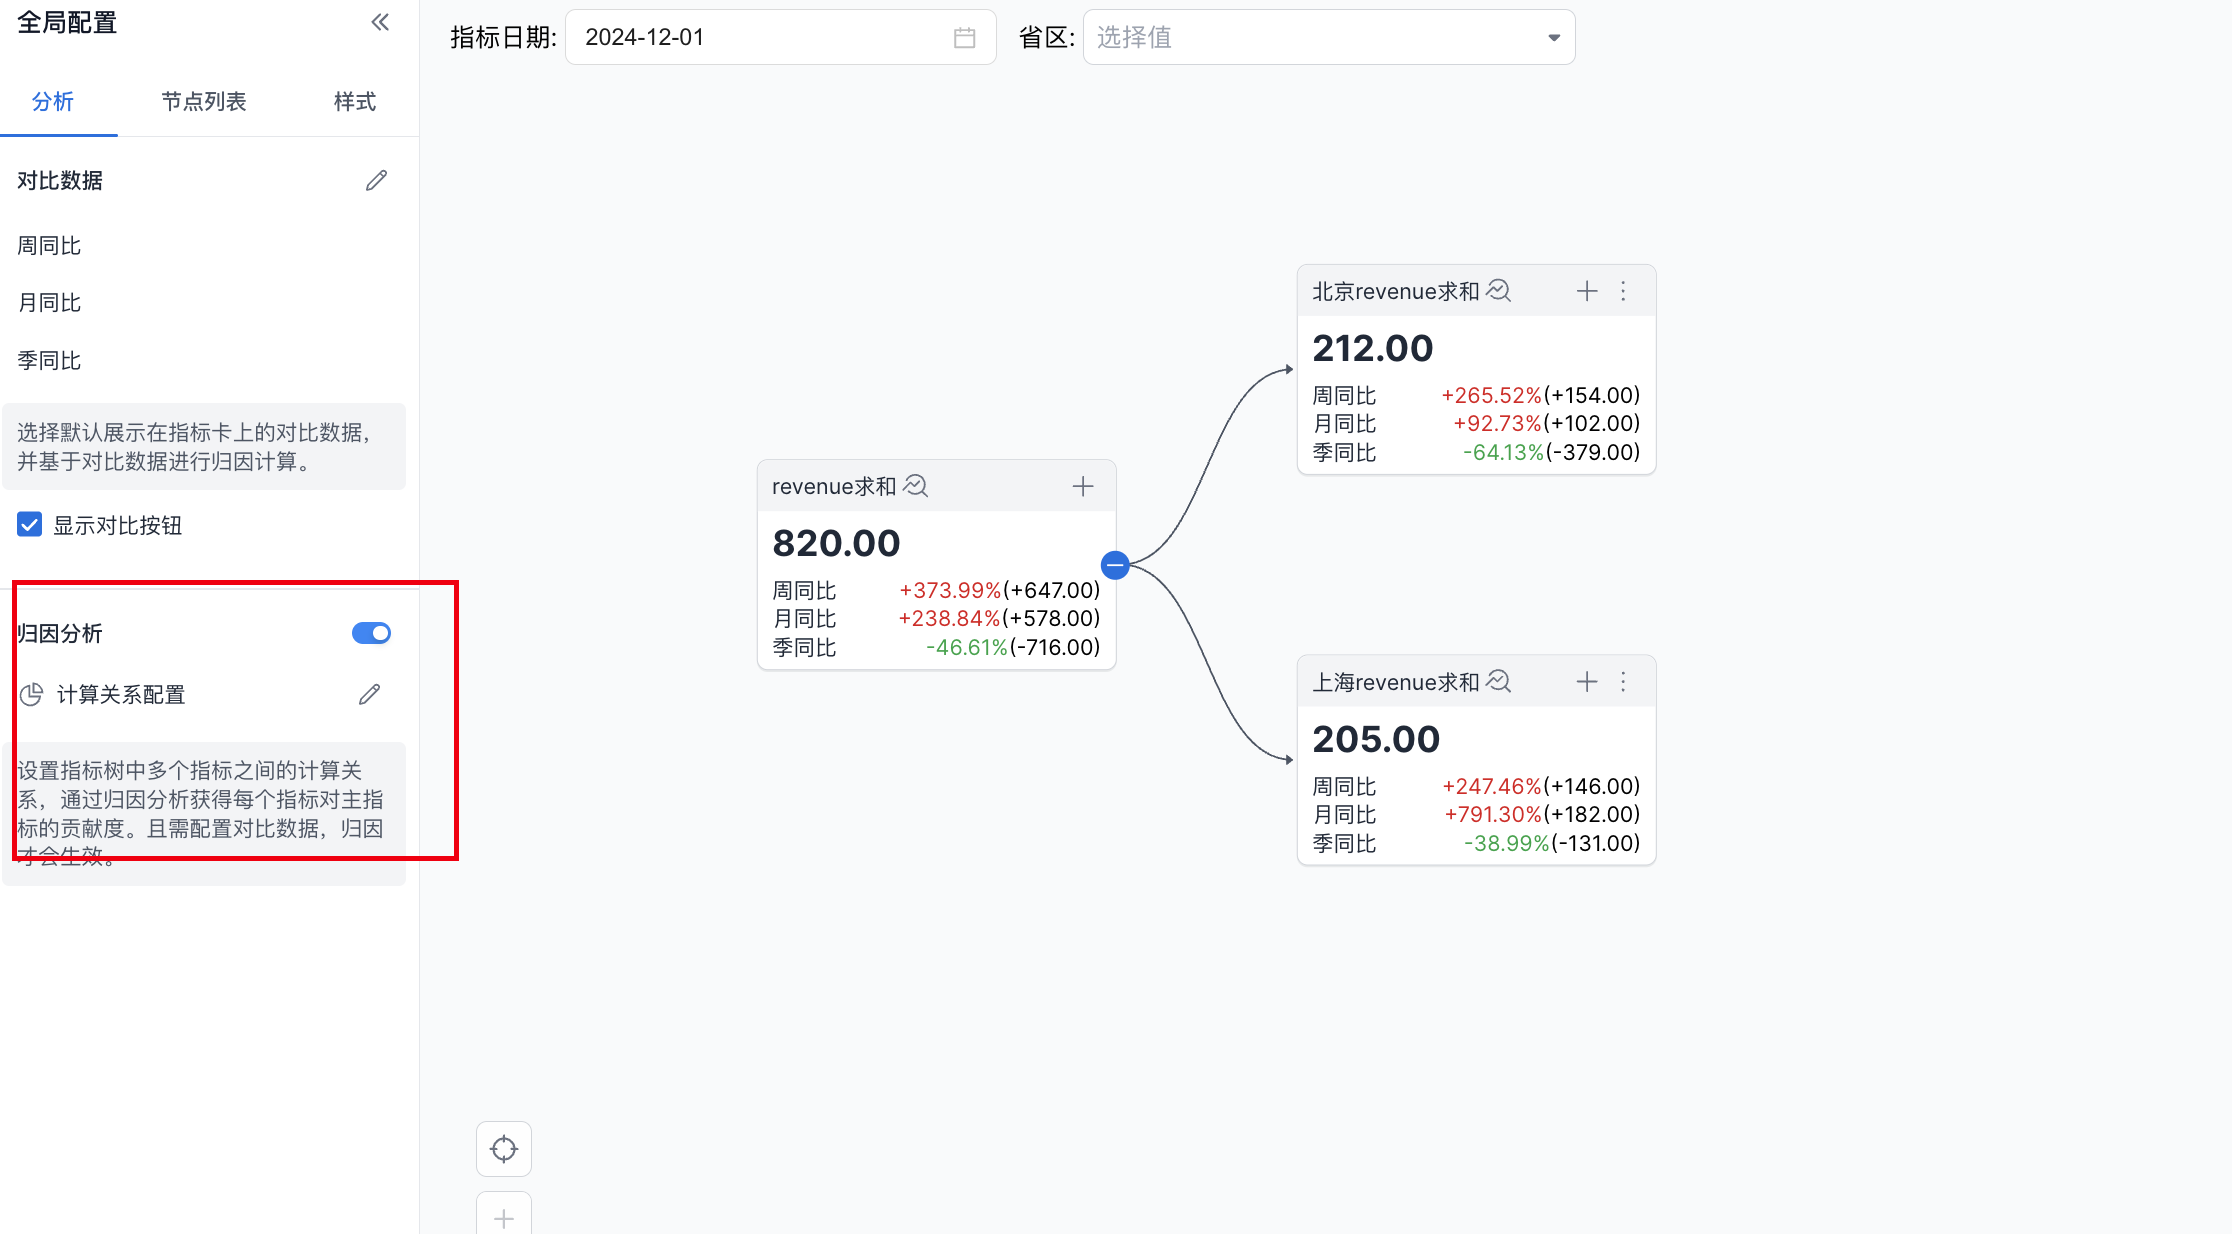Open more options on 上海revenue求和 card
This screenshot has height=1234, width=2232.
(x=1623, y=682)
